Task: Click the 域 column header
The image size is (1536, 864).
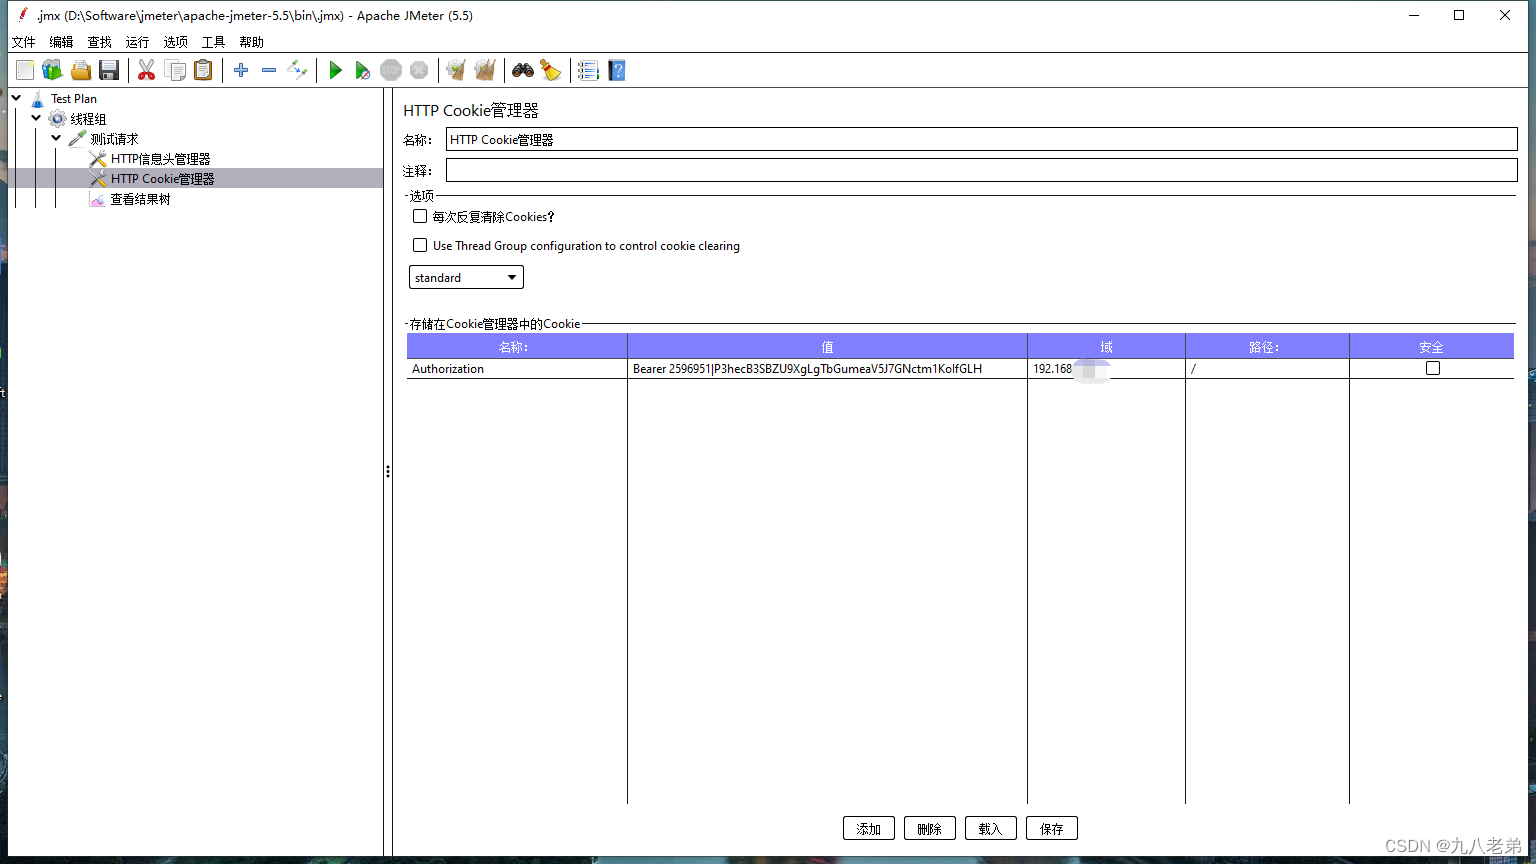Action: pos(1106,346)
